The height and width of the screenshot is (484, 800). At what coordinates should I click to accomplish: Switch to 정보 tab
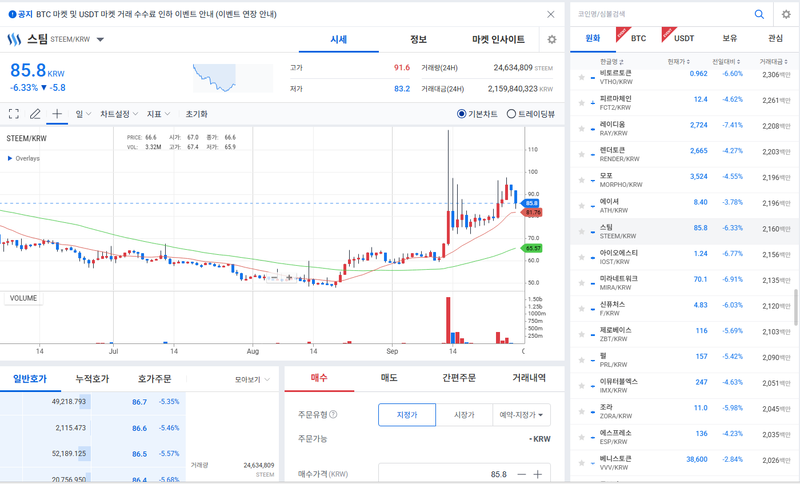418,39
